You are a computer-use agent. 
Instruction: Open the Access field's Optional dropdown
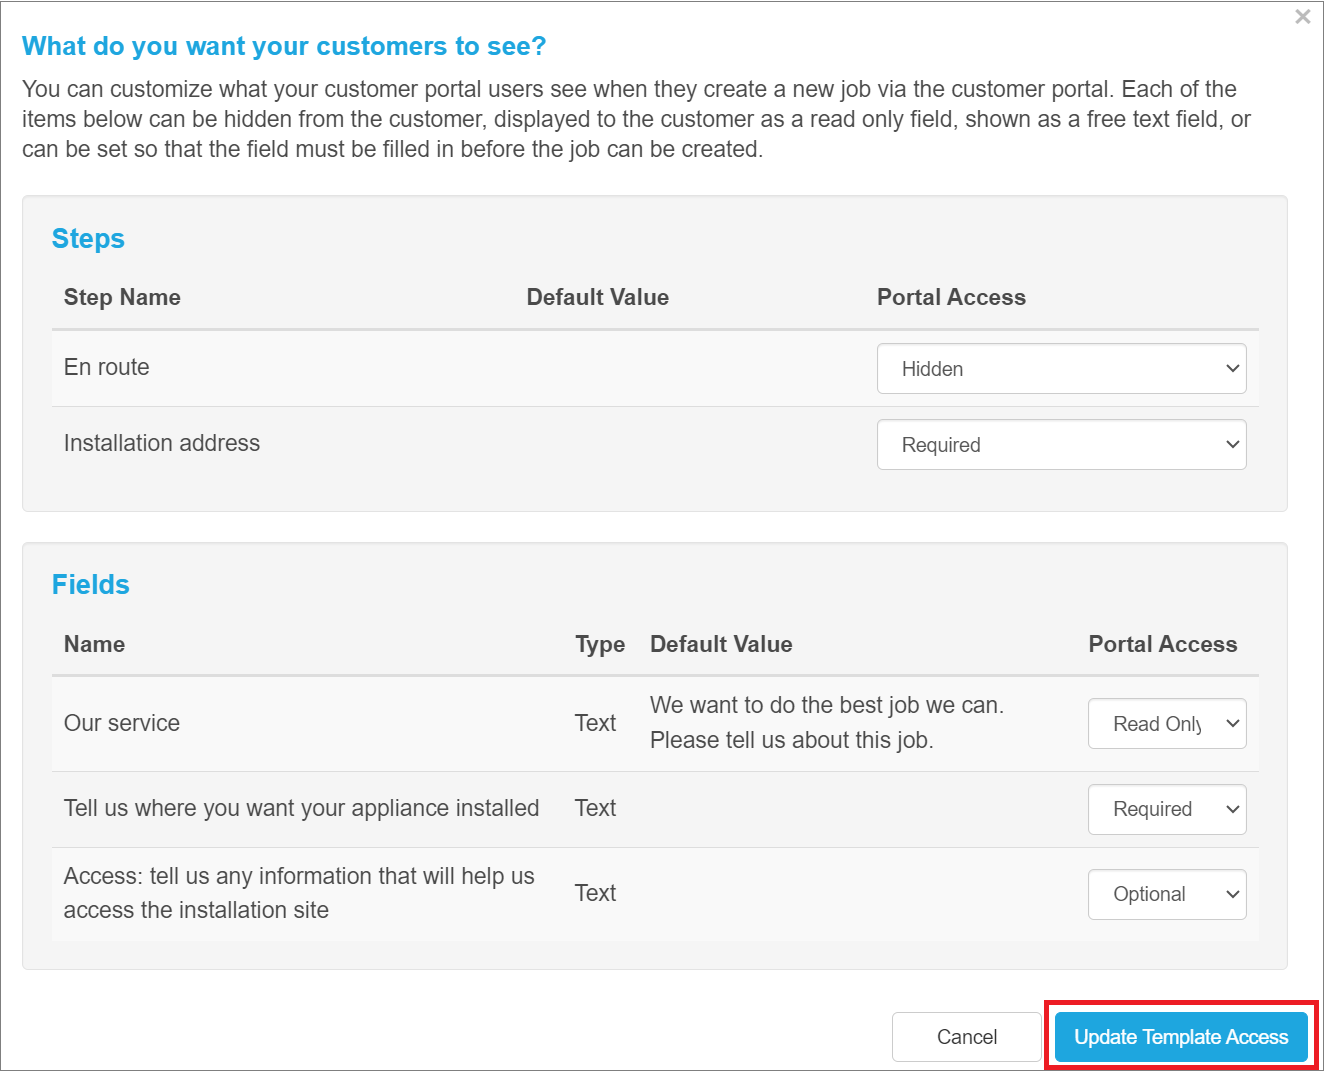1167,894
